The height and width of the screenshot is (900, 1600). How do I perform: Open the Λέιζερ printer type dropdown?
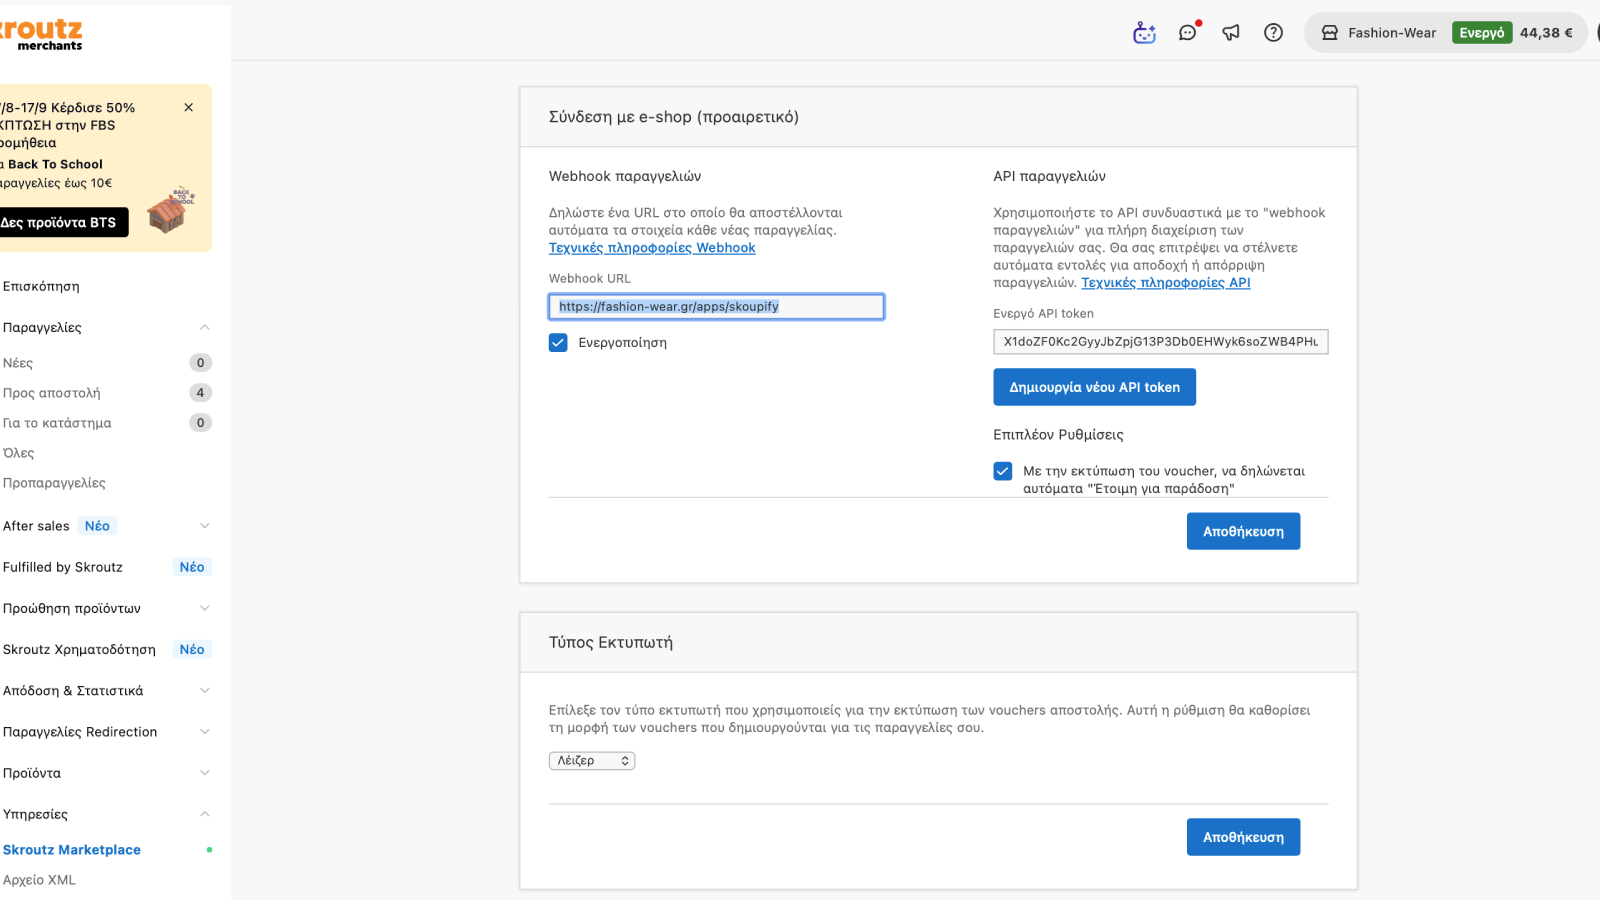pyautogui.click(x=592, y=761)
